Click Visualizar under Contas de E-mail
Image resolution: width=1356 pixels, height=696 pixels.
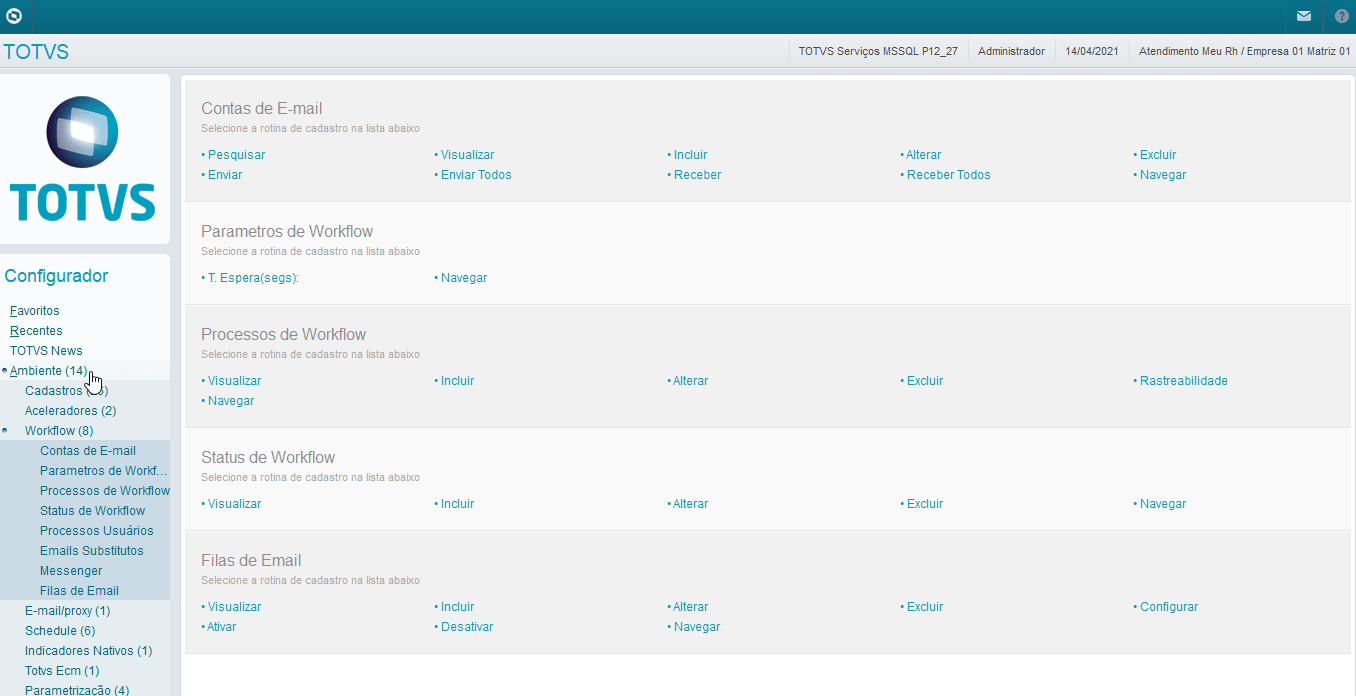click(x=467, y=155)
